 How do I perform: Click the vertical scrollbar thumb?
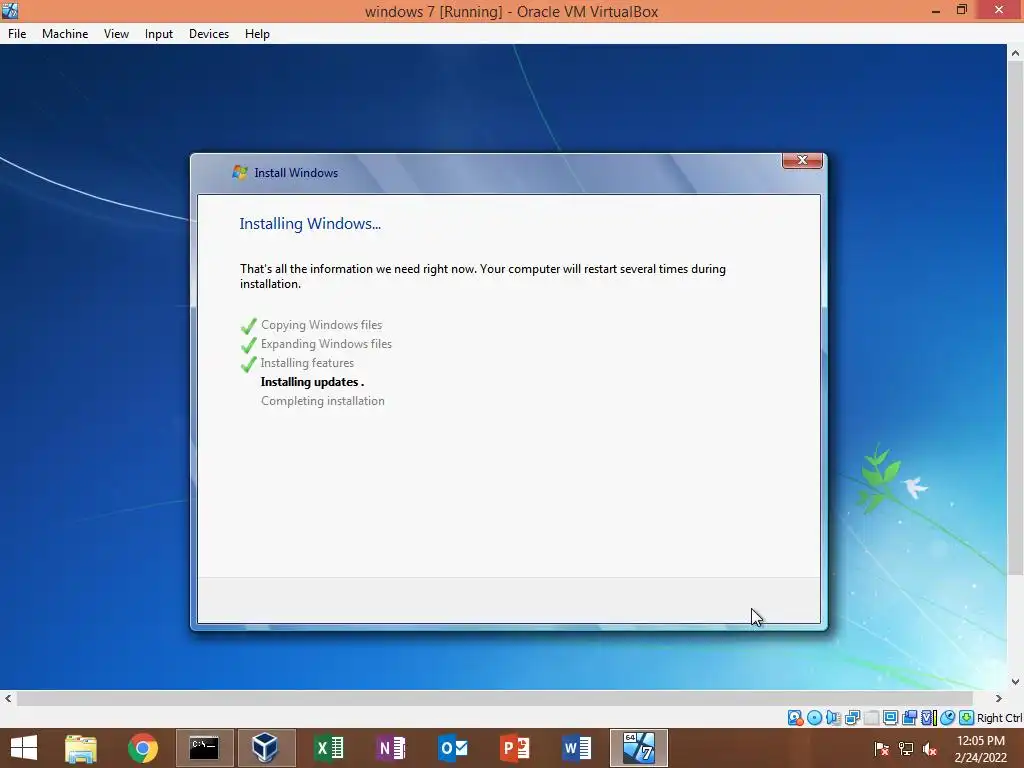pos(1015,318)
